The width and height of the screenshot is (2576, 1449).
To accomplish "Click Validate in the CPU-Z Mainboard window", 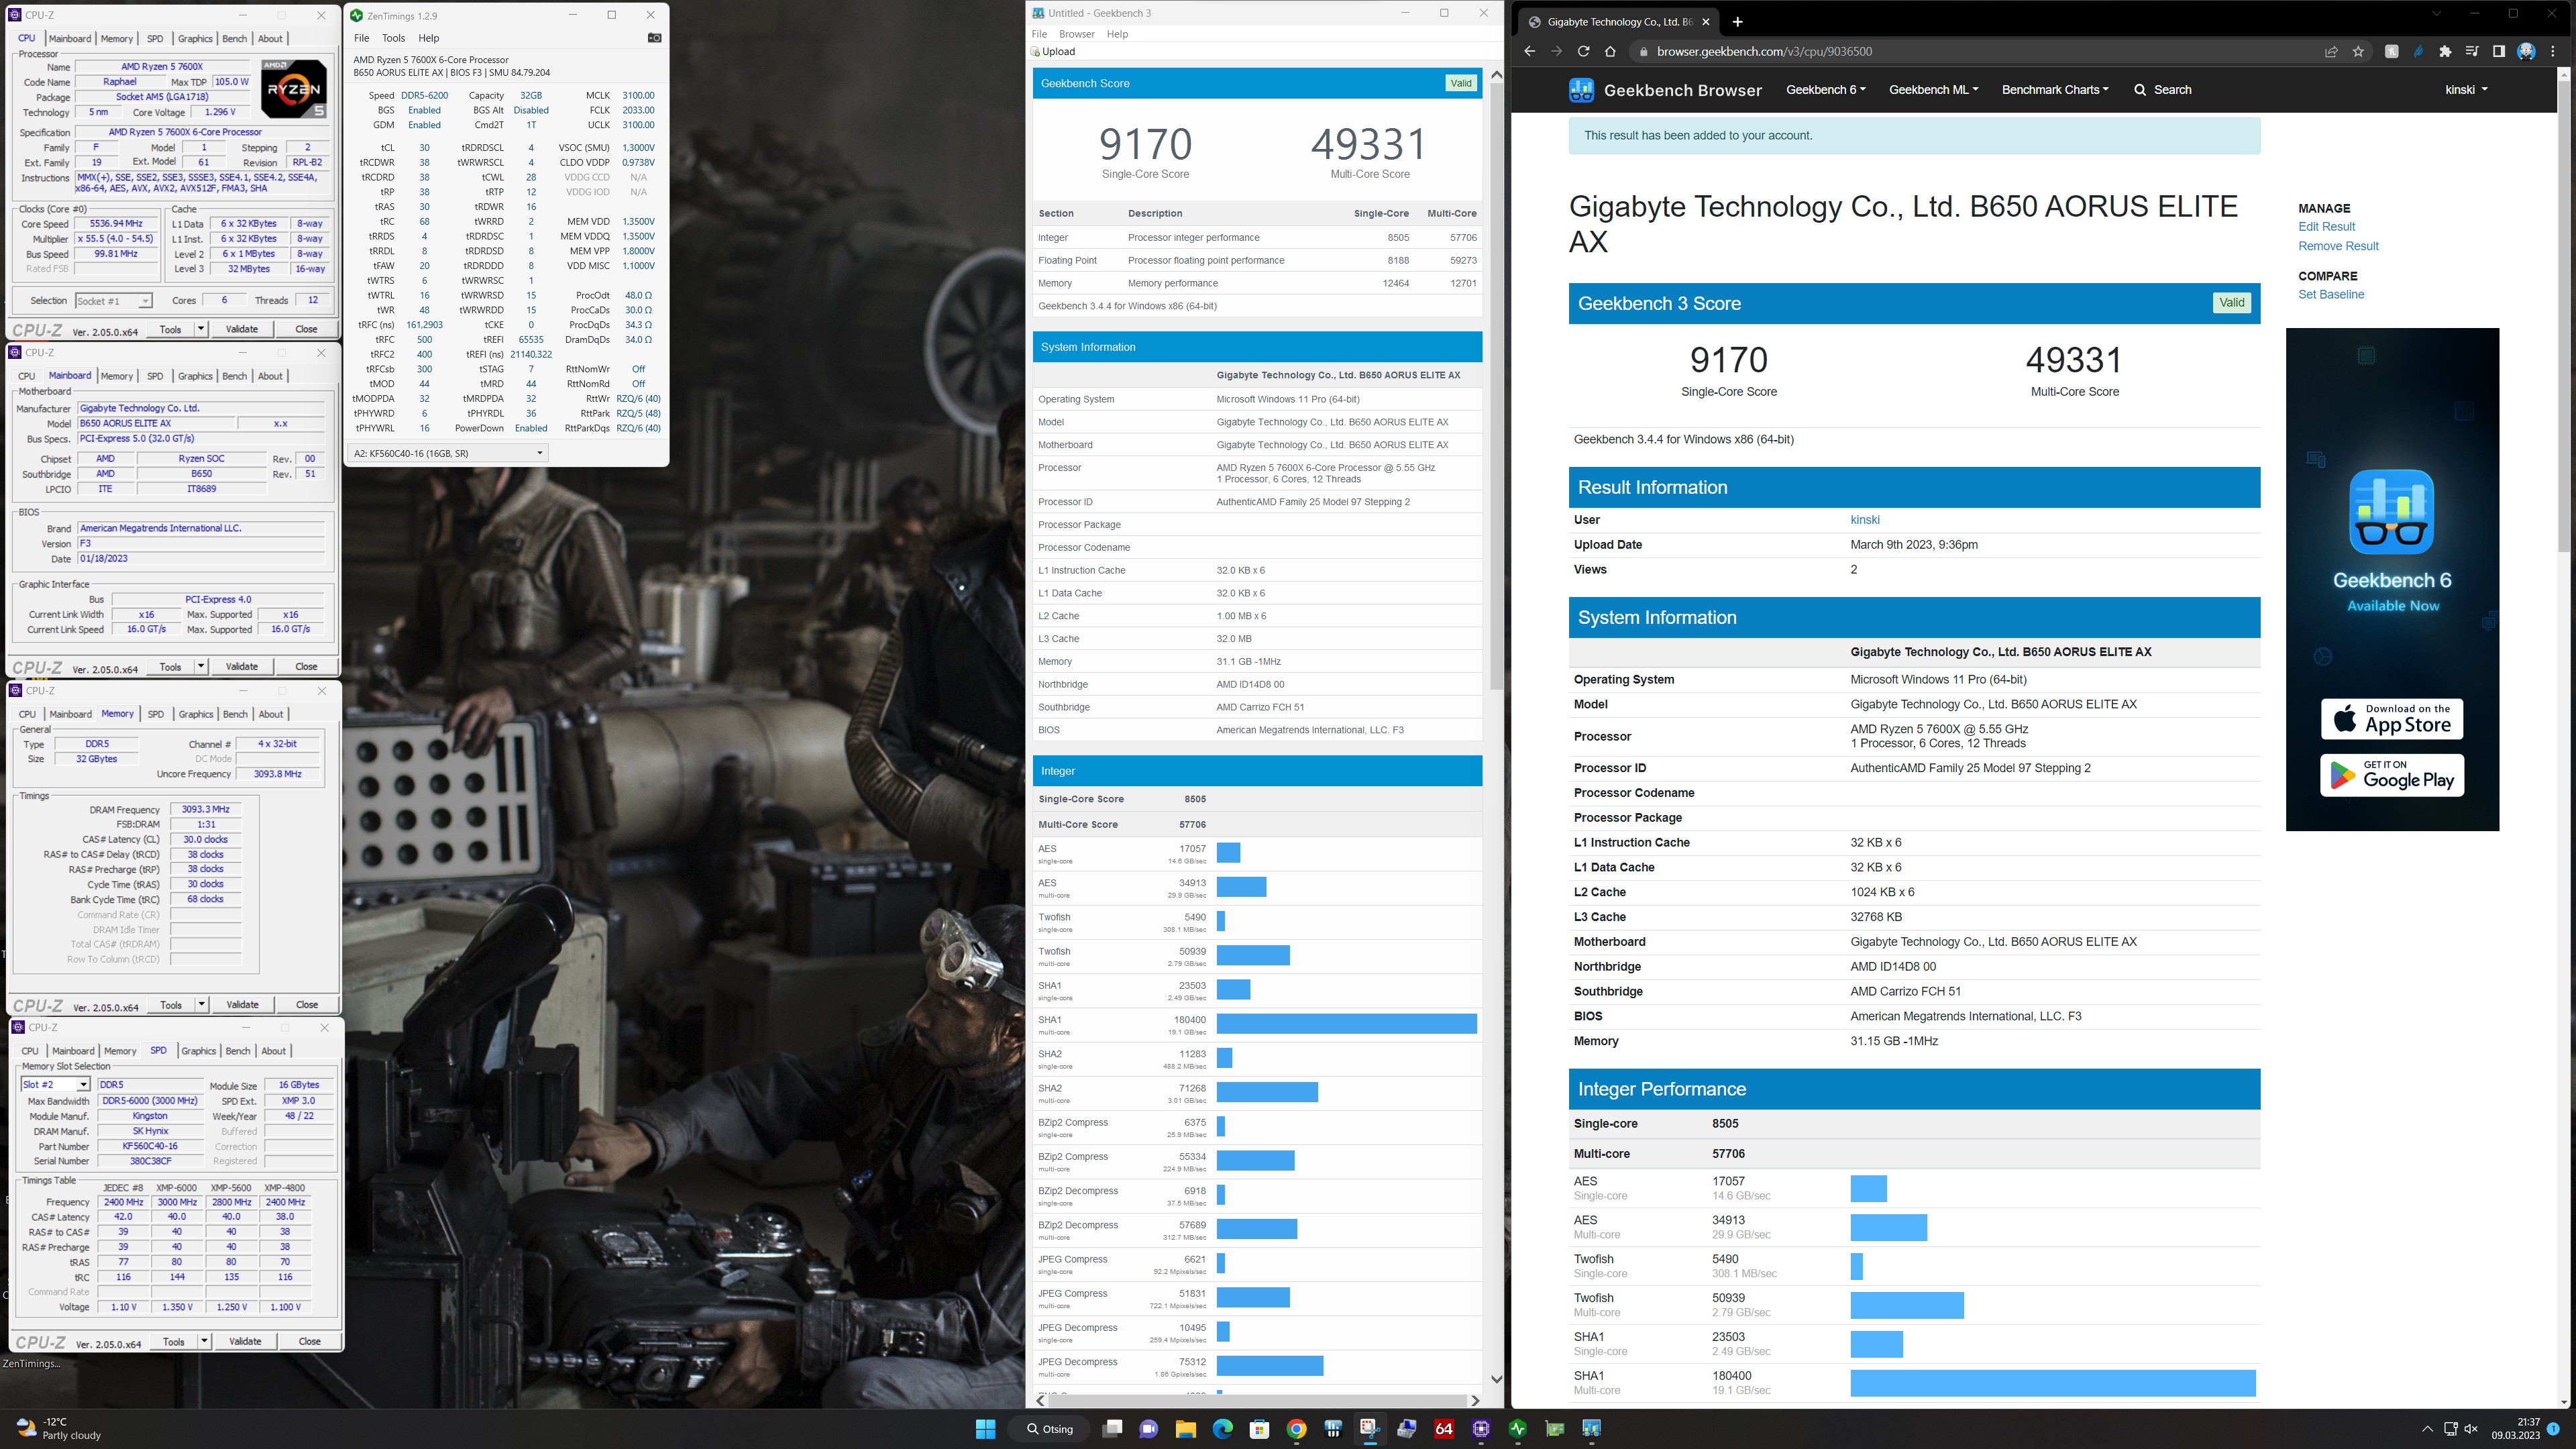I will (242, 666).
